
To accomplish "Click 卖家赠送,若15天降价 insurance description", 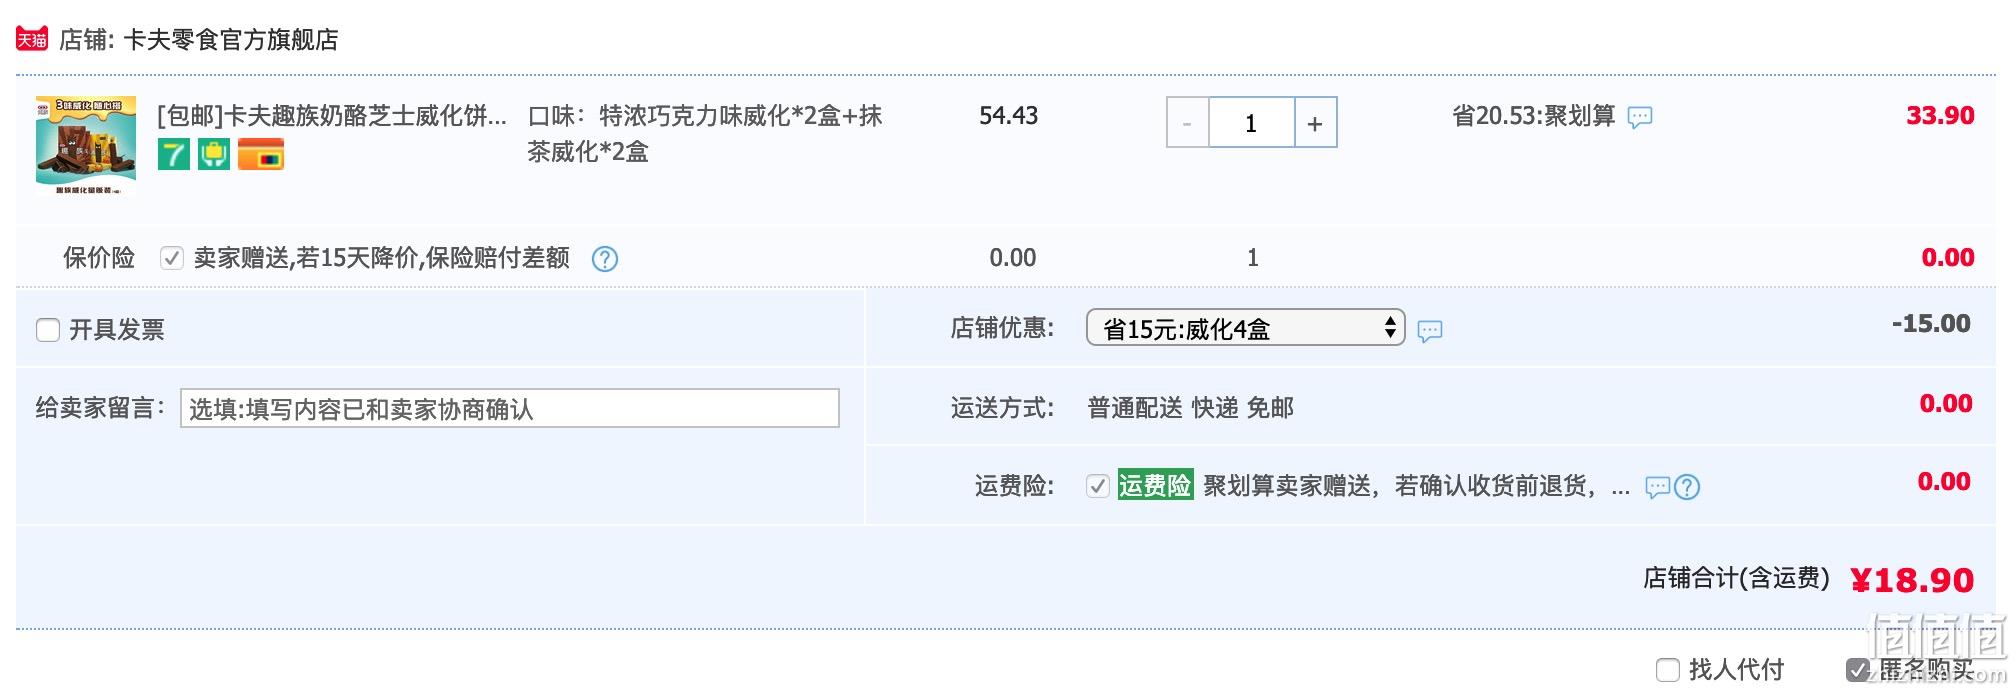I will (x=382, y=258).
